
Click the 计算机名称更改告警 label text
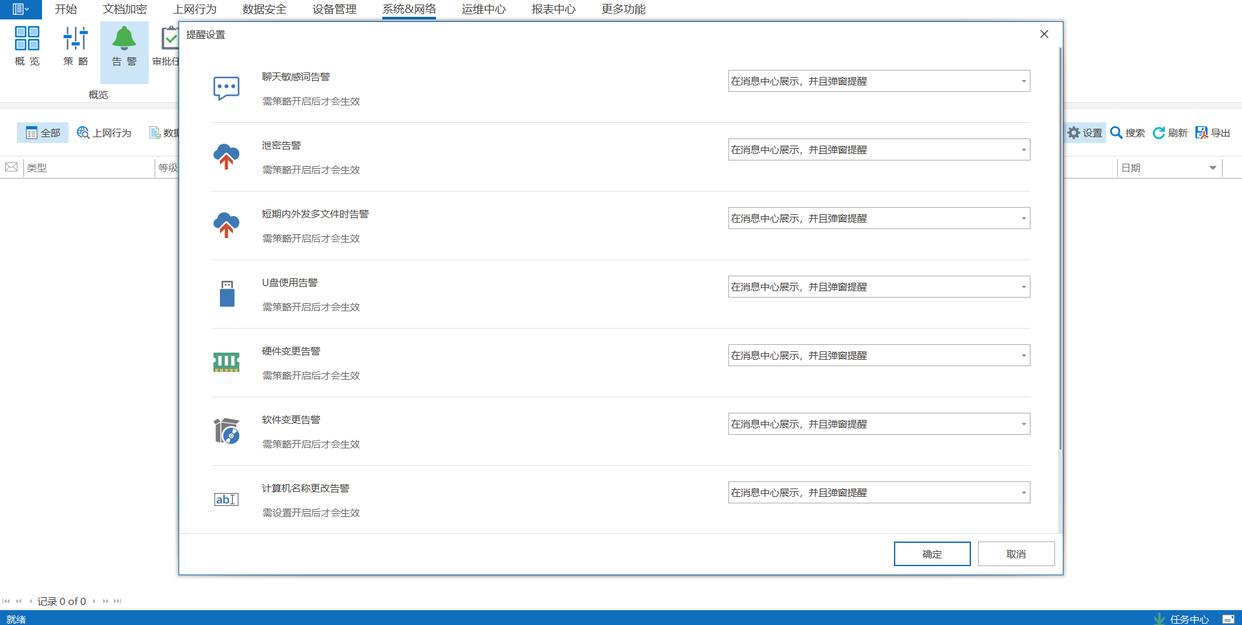(306, 488)
